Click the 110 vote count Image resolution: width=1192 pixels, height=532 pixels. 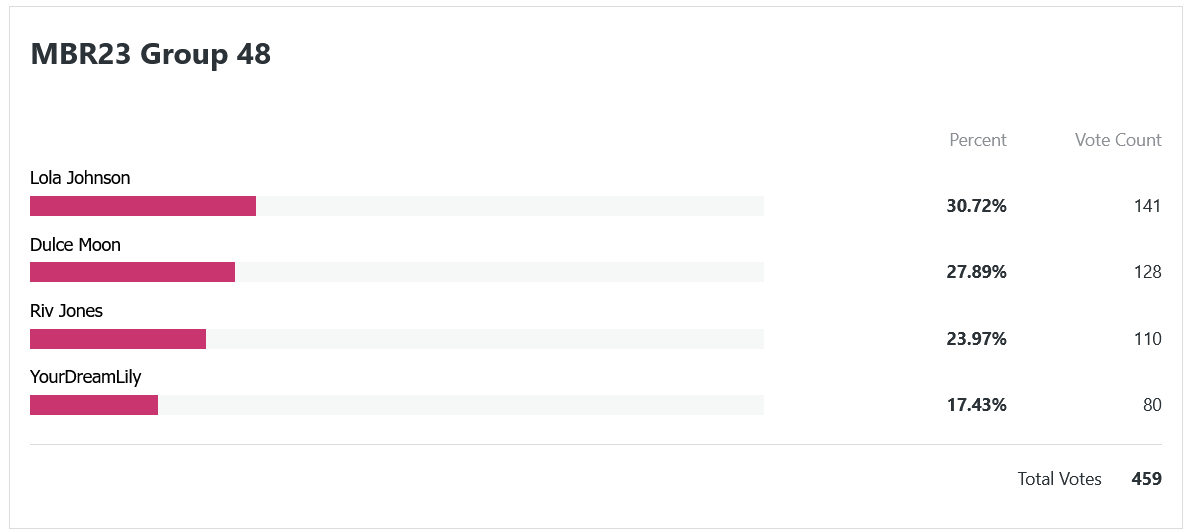click(1148, 339)
